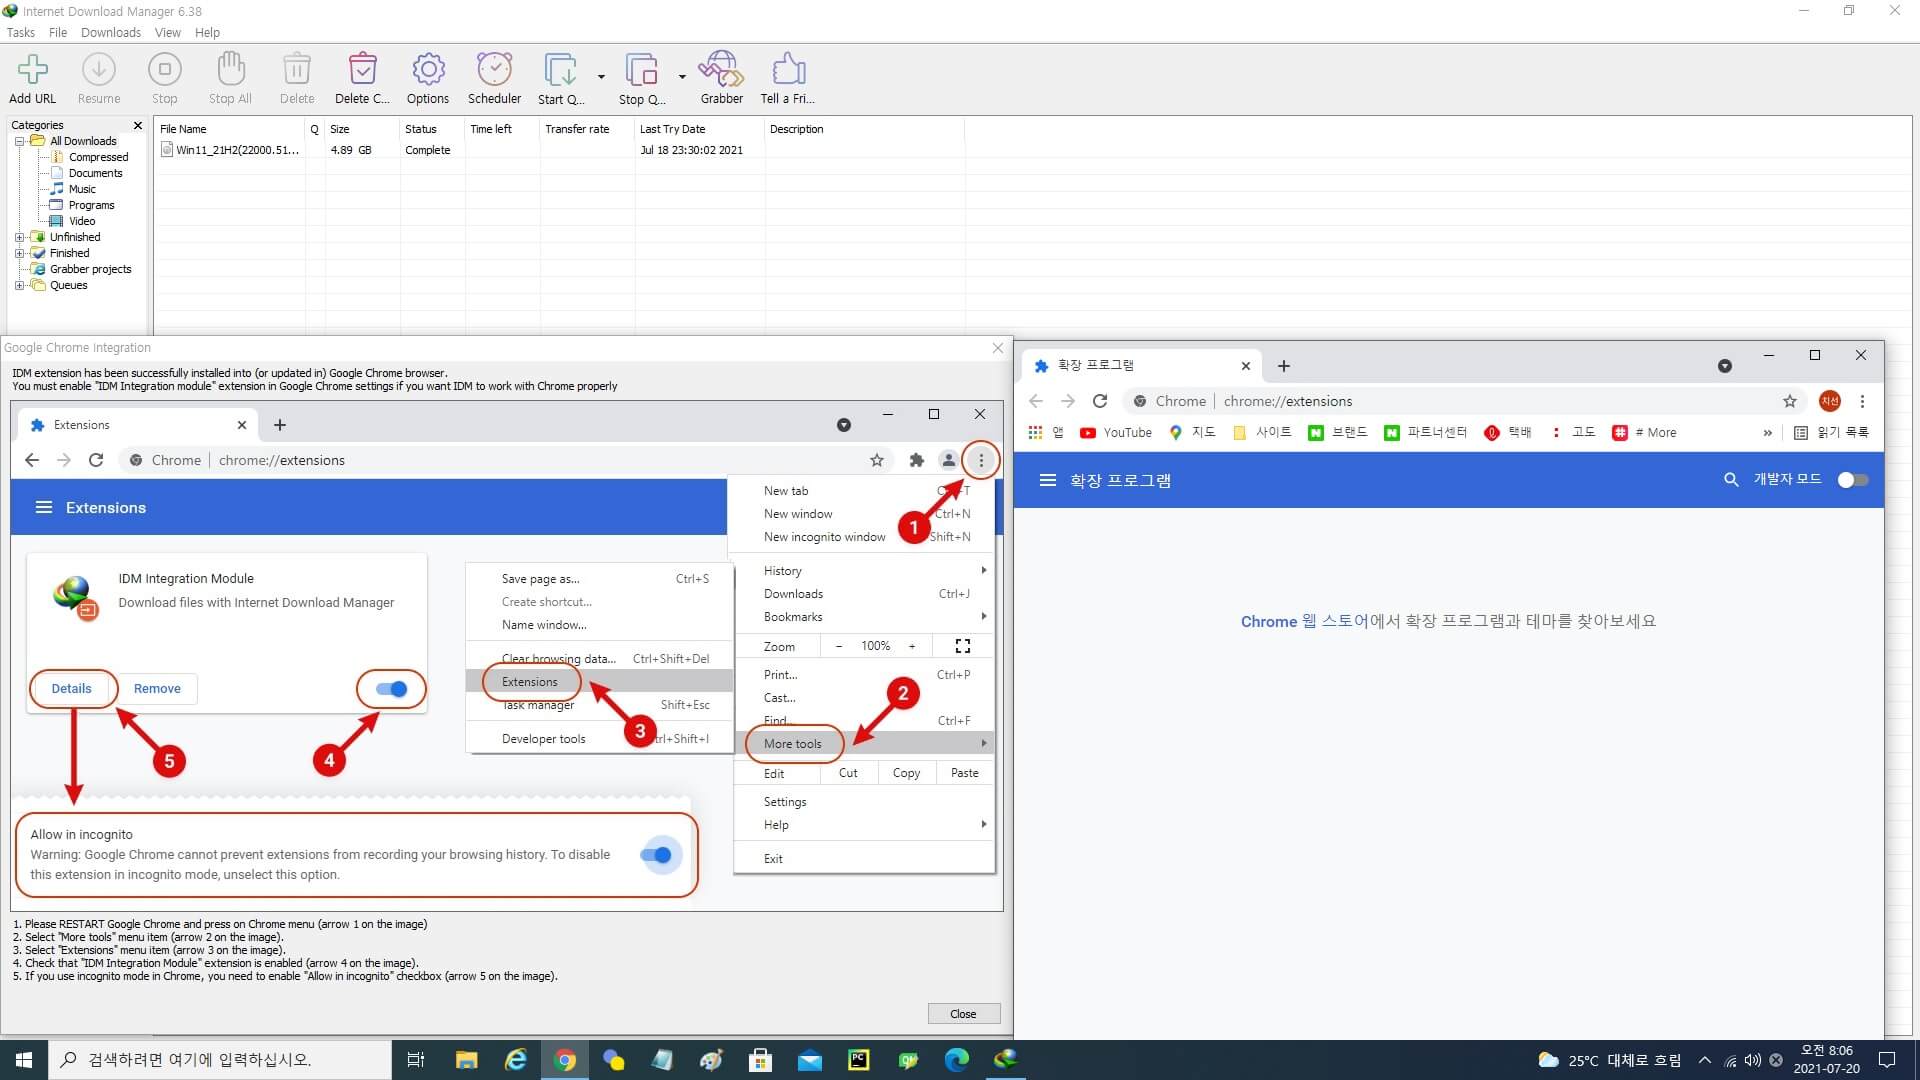This screenshot has width=1920, height=1080.
Task: Show hidden system tray icons
Action: pos(1704,1060)
